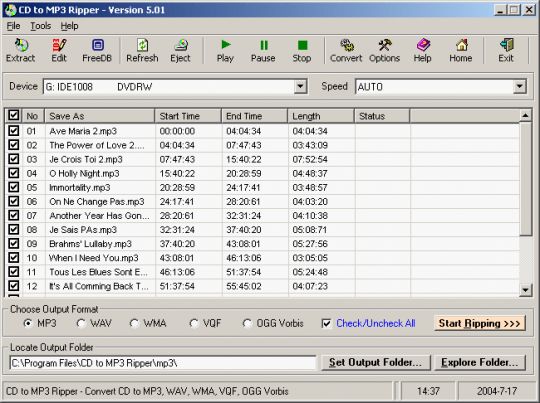The width and height of the screenshot is (540, 403).
Task: Play the selected track
Action: tap(225, 51)
